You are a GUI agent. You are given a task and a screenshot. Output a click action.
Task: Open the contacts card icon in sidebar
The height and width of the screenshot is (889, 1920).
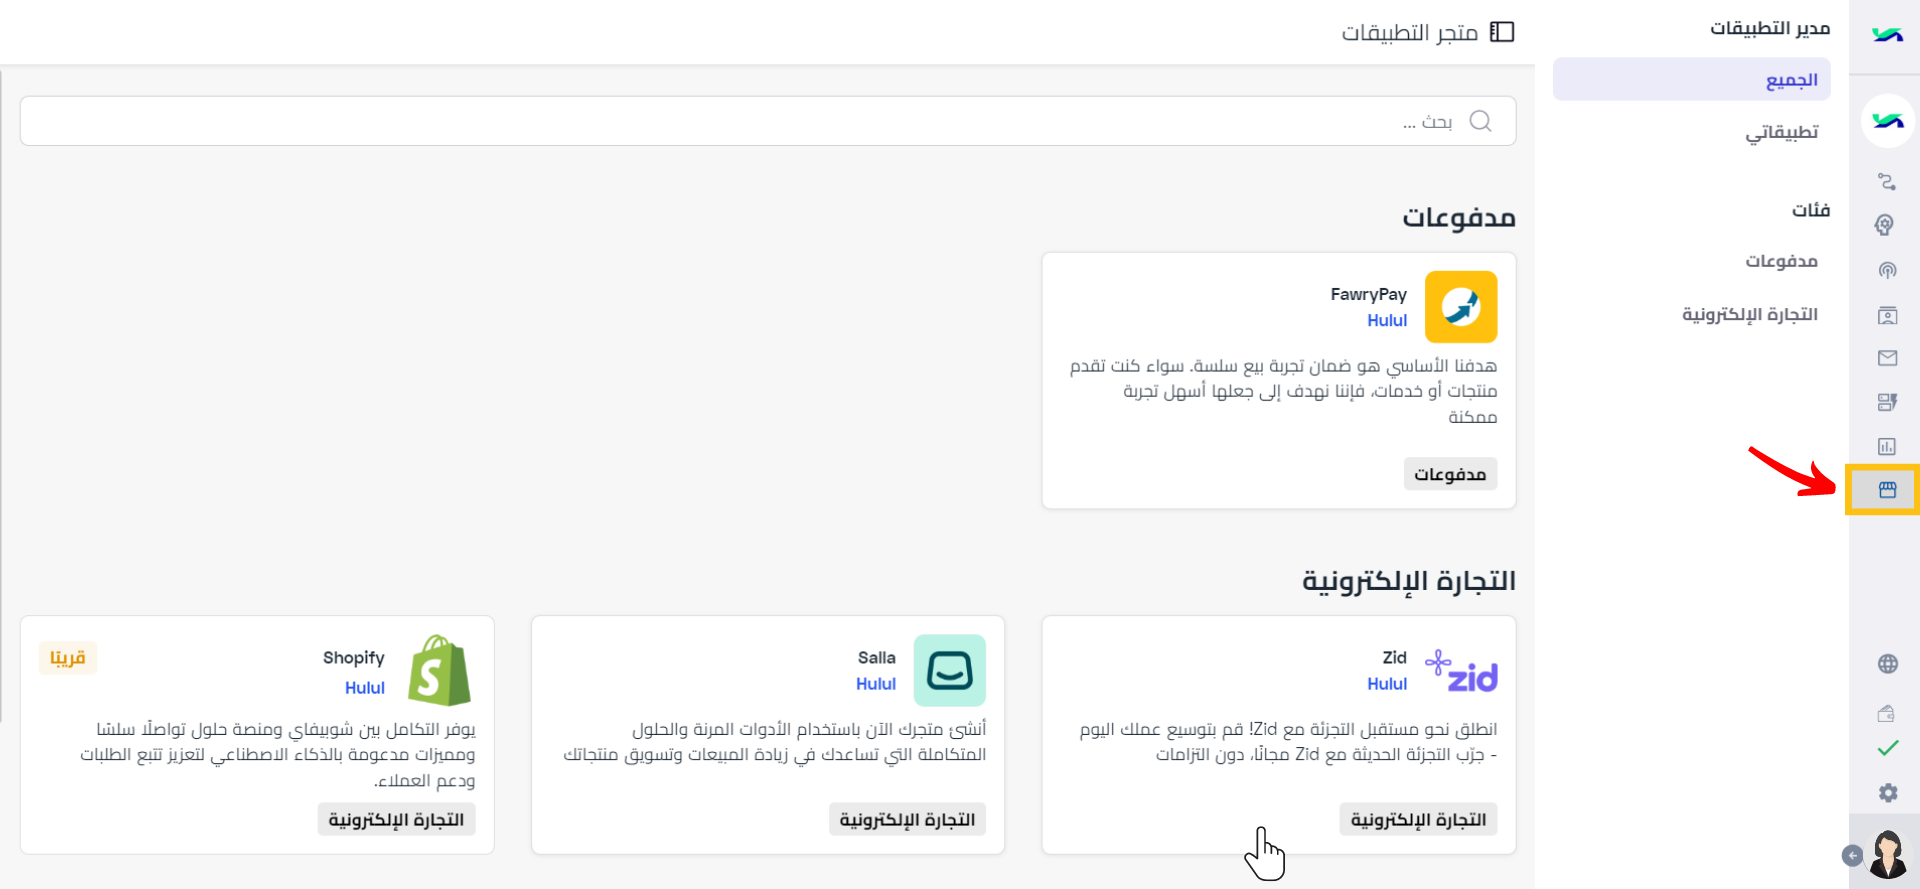click(1887, 315)
